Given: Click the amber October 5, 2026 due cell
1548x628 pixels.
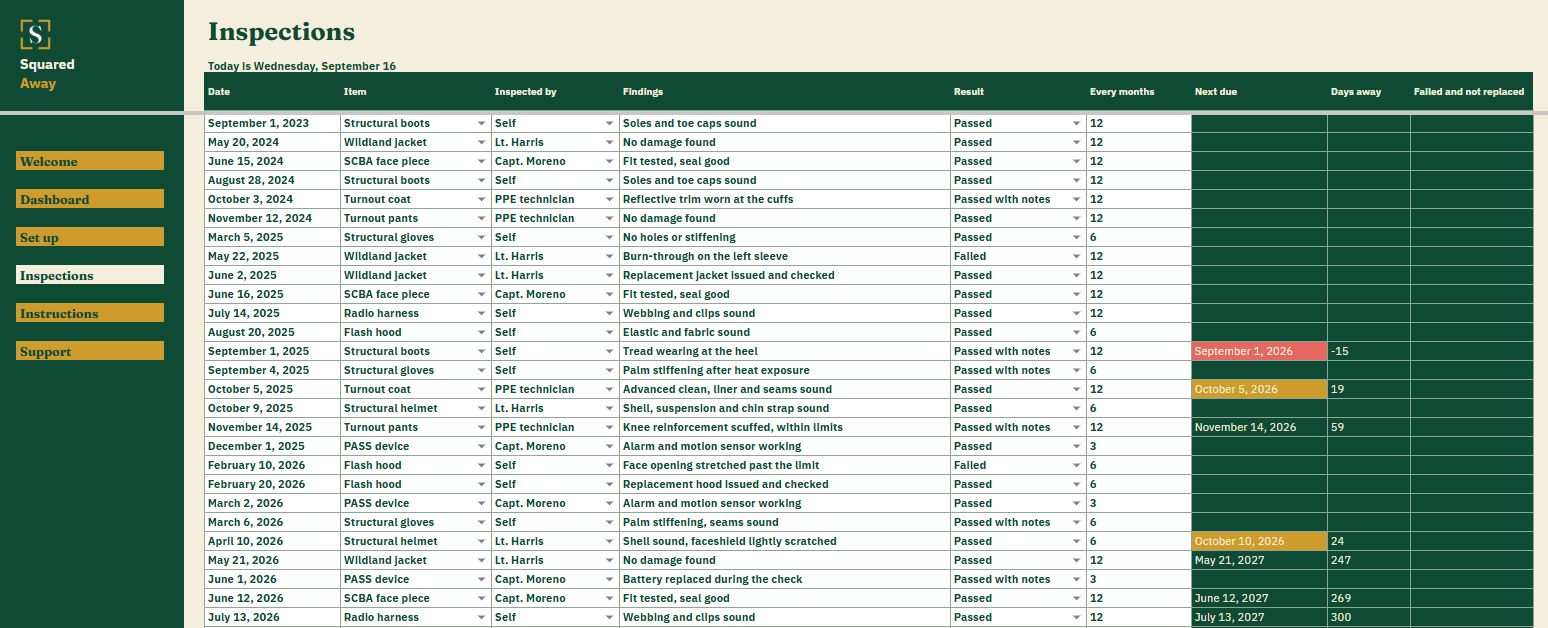Looking at the screenshot, I should click(x=1259, y=389).
